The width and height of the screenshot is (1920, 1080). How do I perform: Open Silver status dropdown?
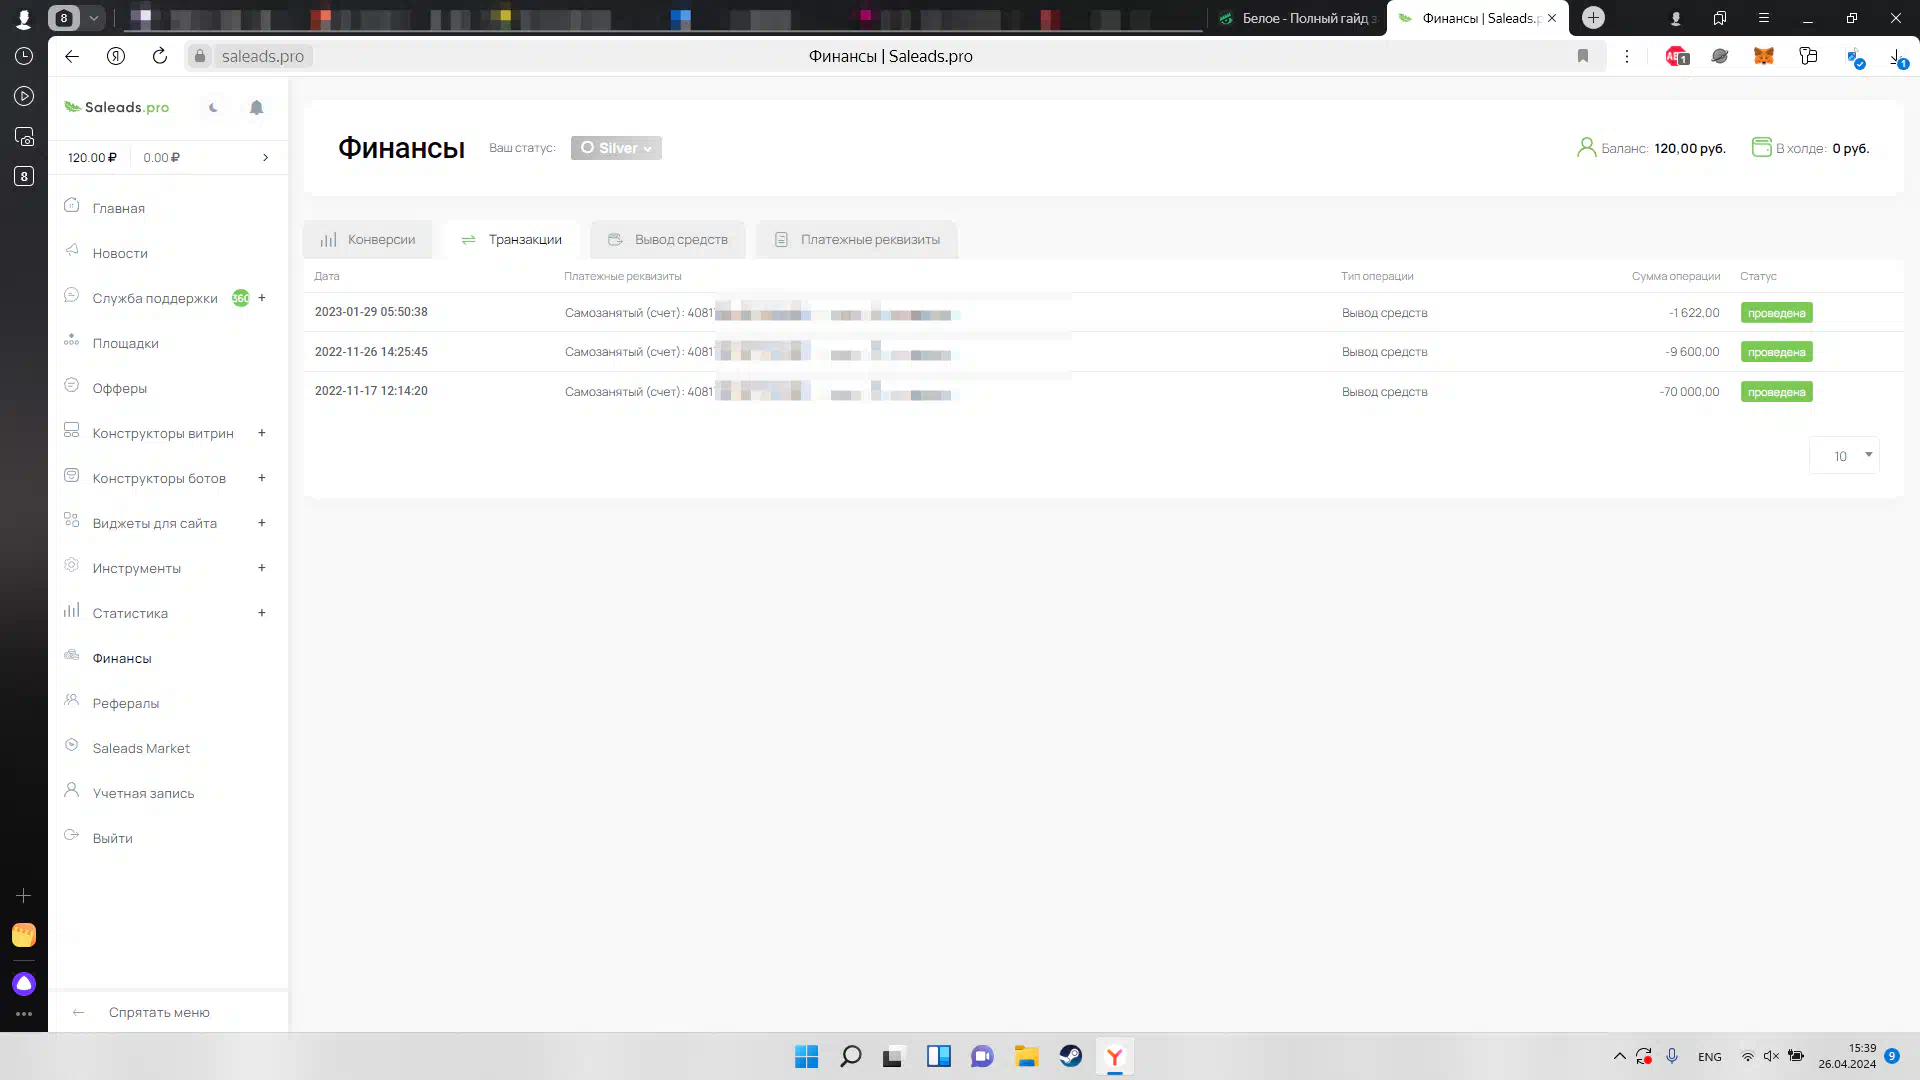(616, 148)
